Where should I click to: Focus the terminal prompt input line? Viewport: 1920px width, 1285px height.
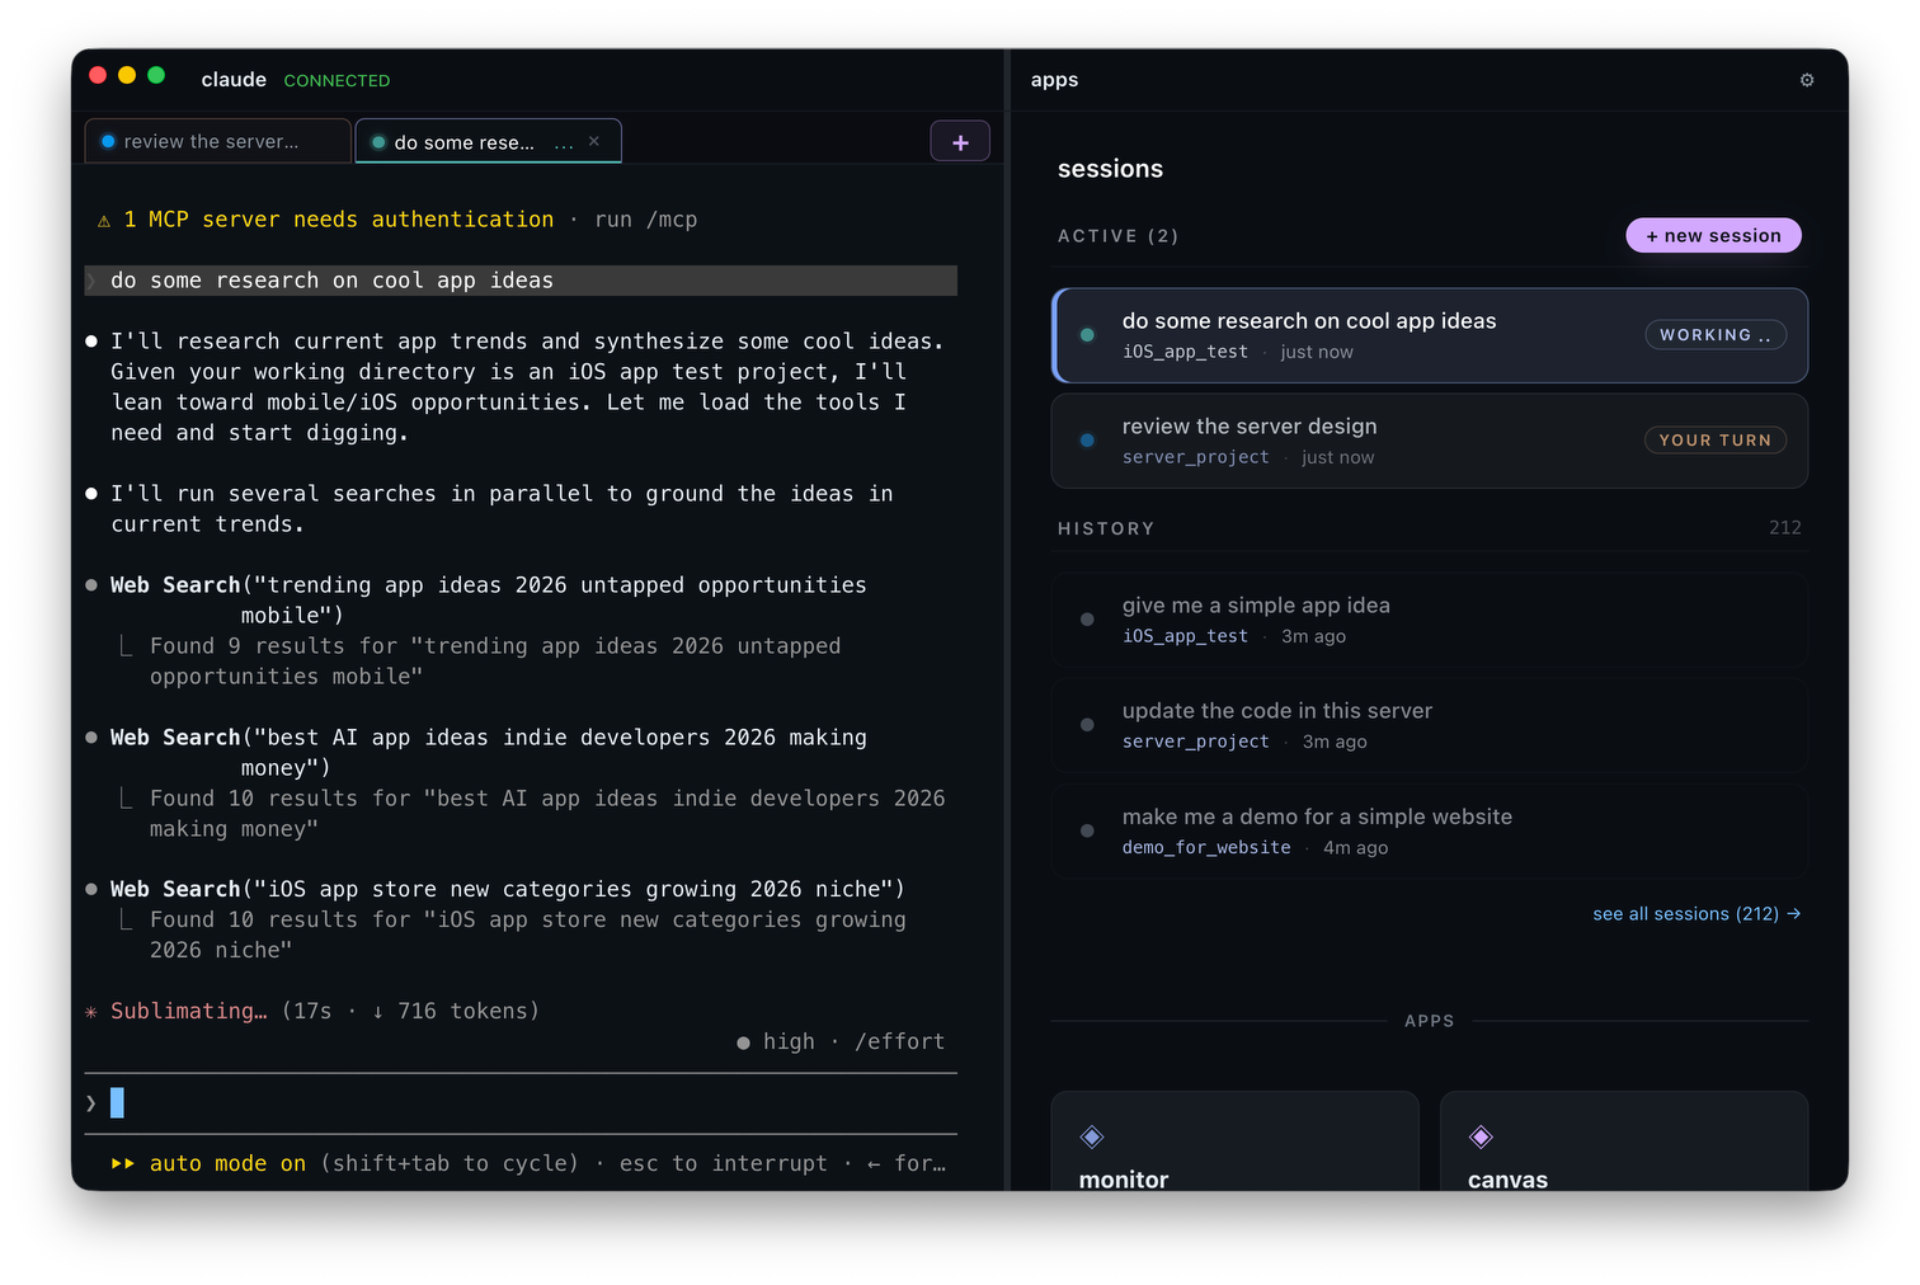tap(520, 1103)
